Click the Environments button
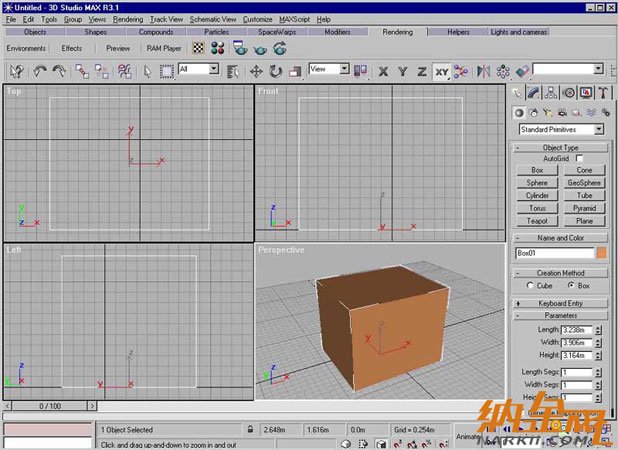 (x=26, y=47)
